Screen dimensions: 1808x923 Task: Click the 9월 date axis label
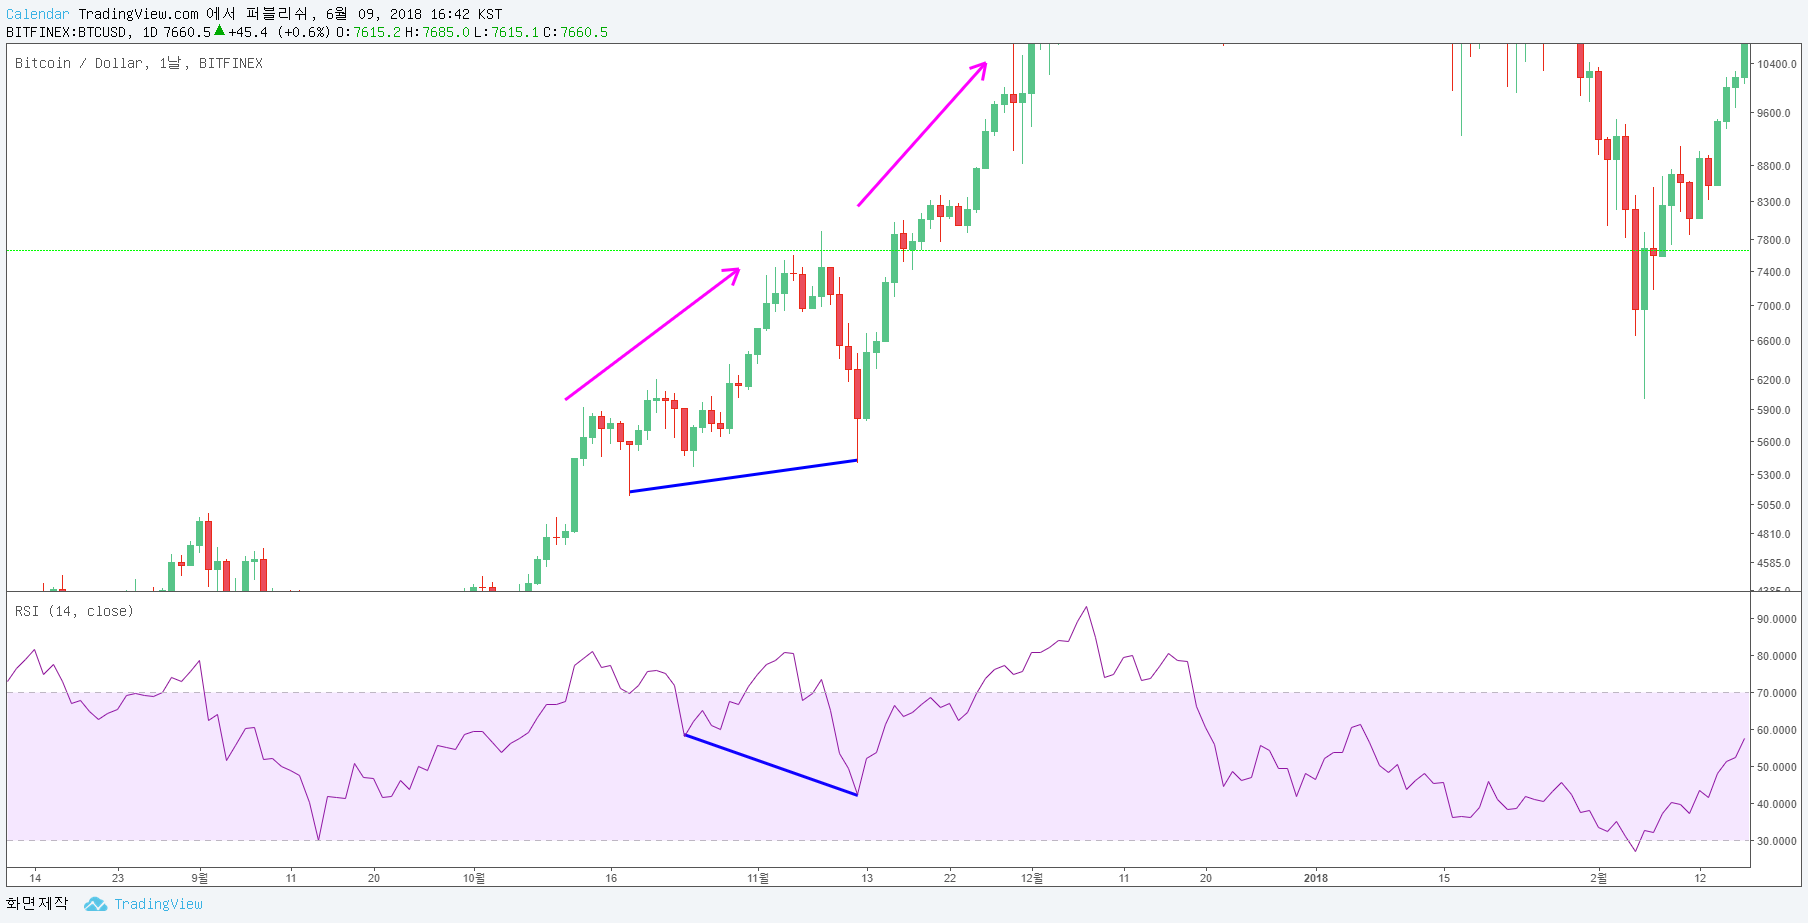click(x=200, y=878)
